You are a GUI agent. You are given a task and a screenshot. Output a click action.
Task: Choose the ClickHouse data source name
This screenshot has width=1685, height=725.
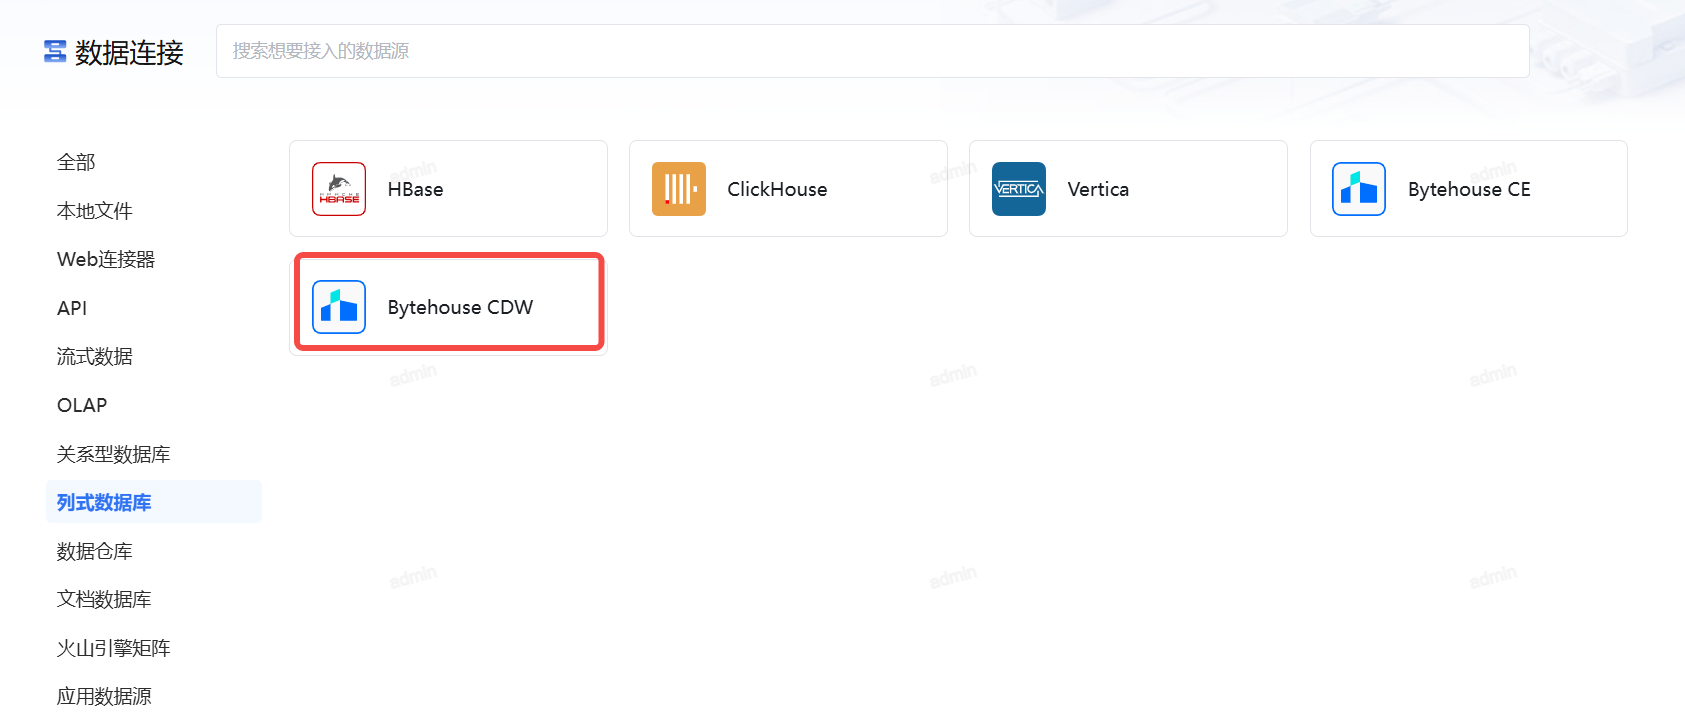[777, 189]
